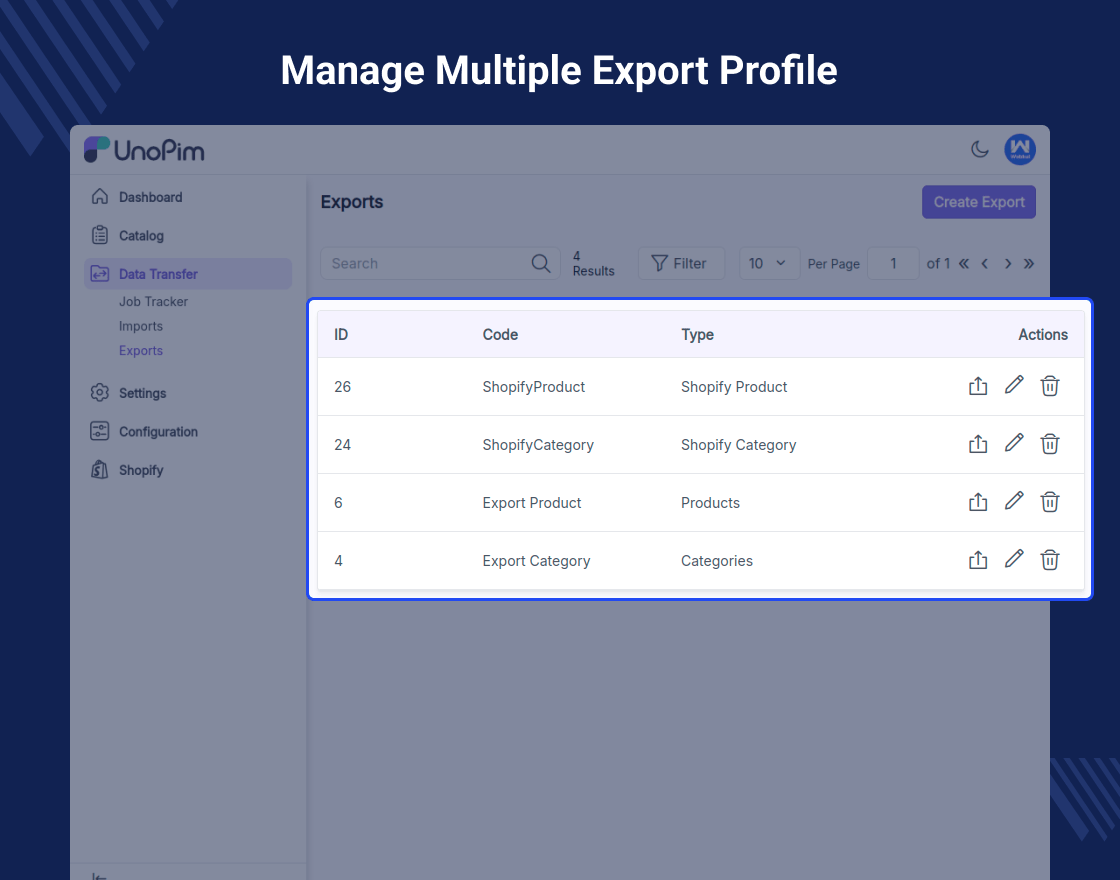Collapse the sidebar menu
The width and height of the screenshot is (1120, 880).
99,876
